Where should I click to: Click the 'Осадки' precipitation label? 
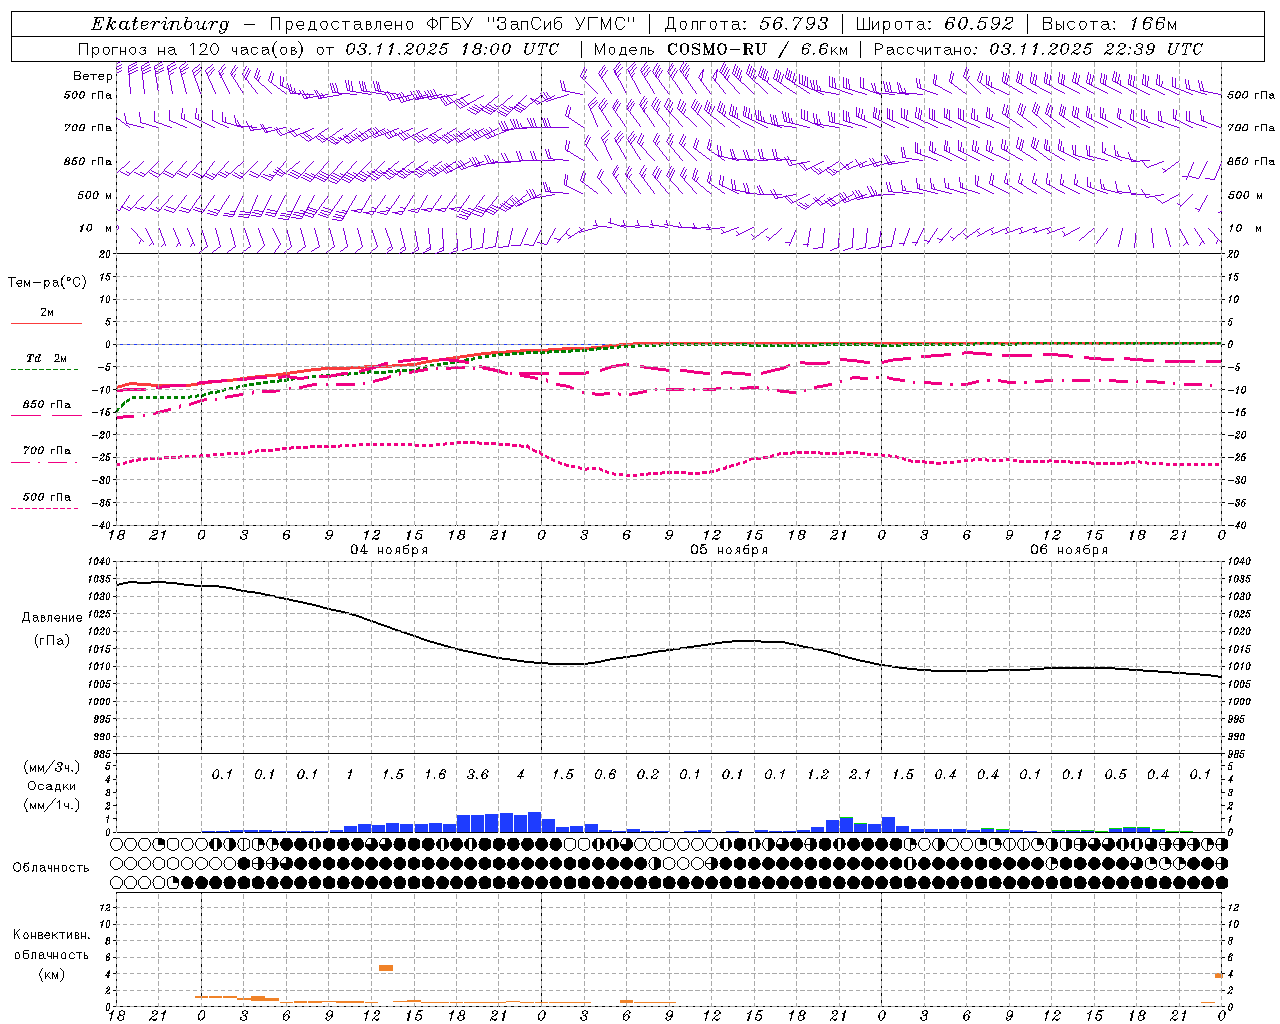(x=51, y=786)
